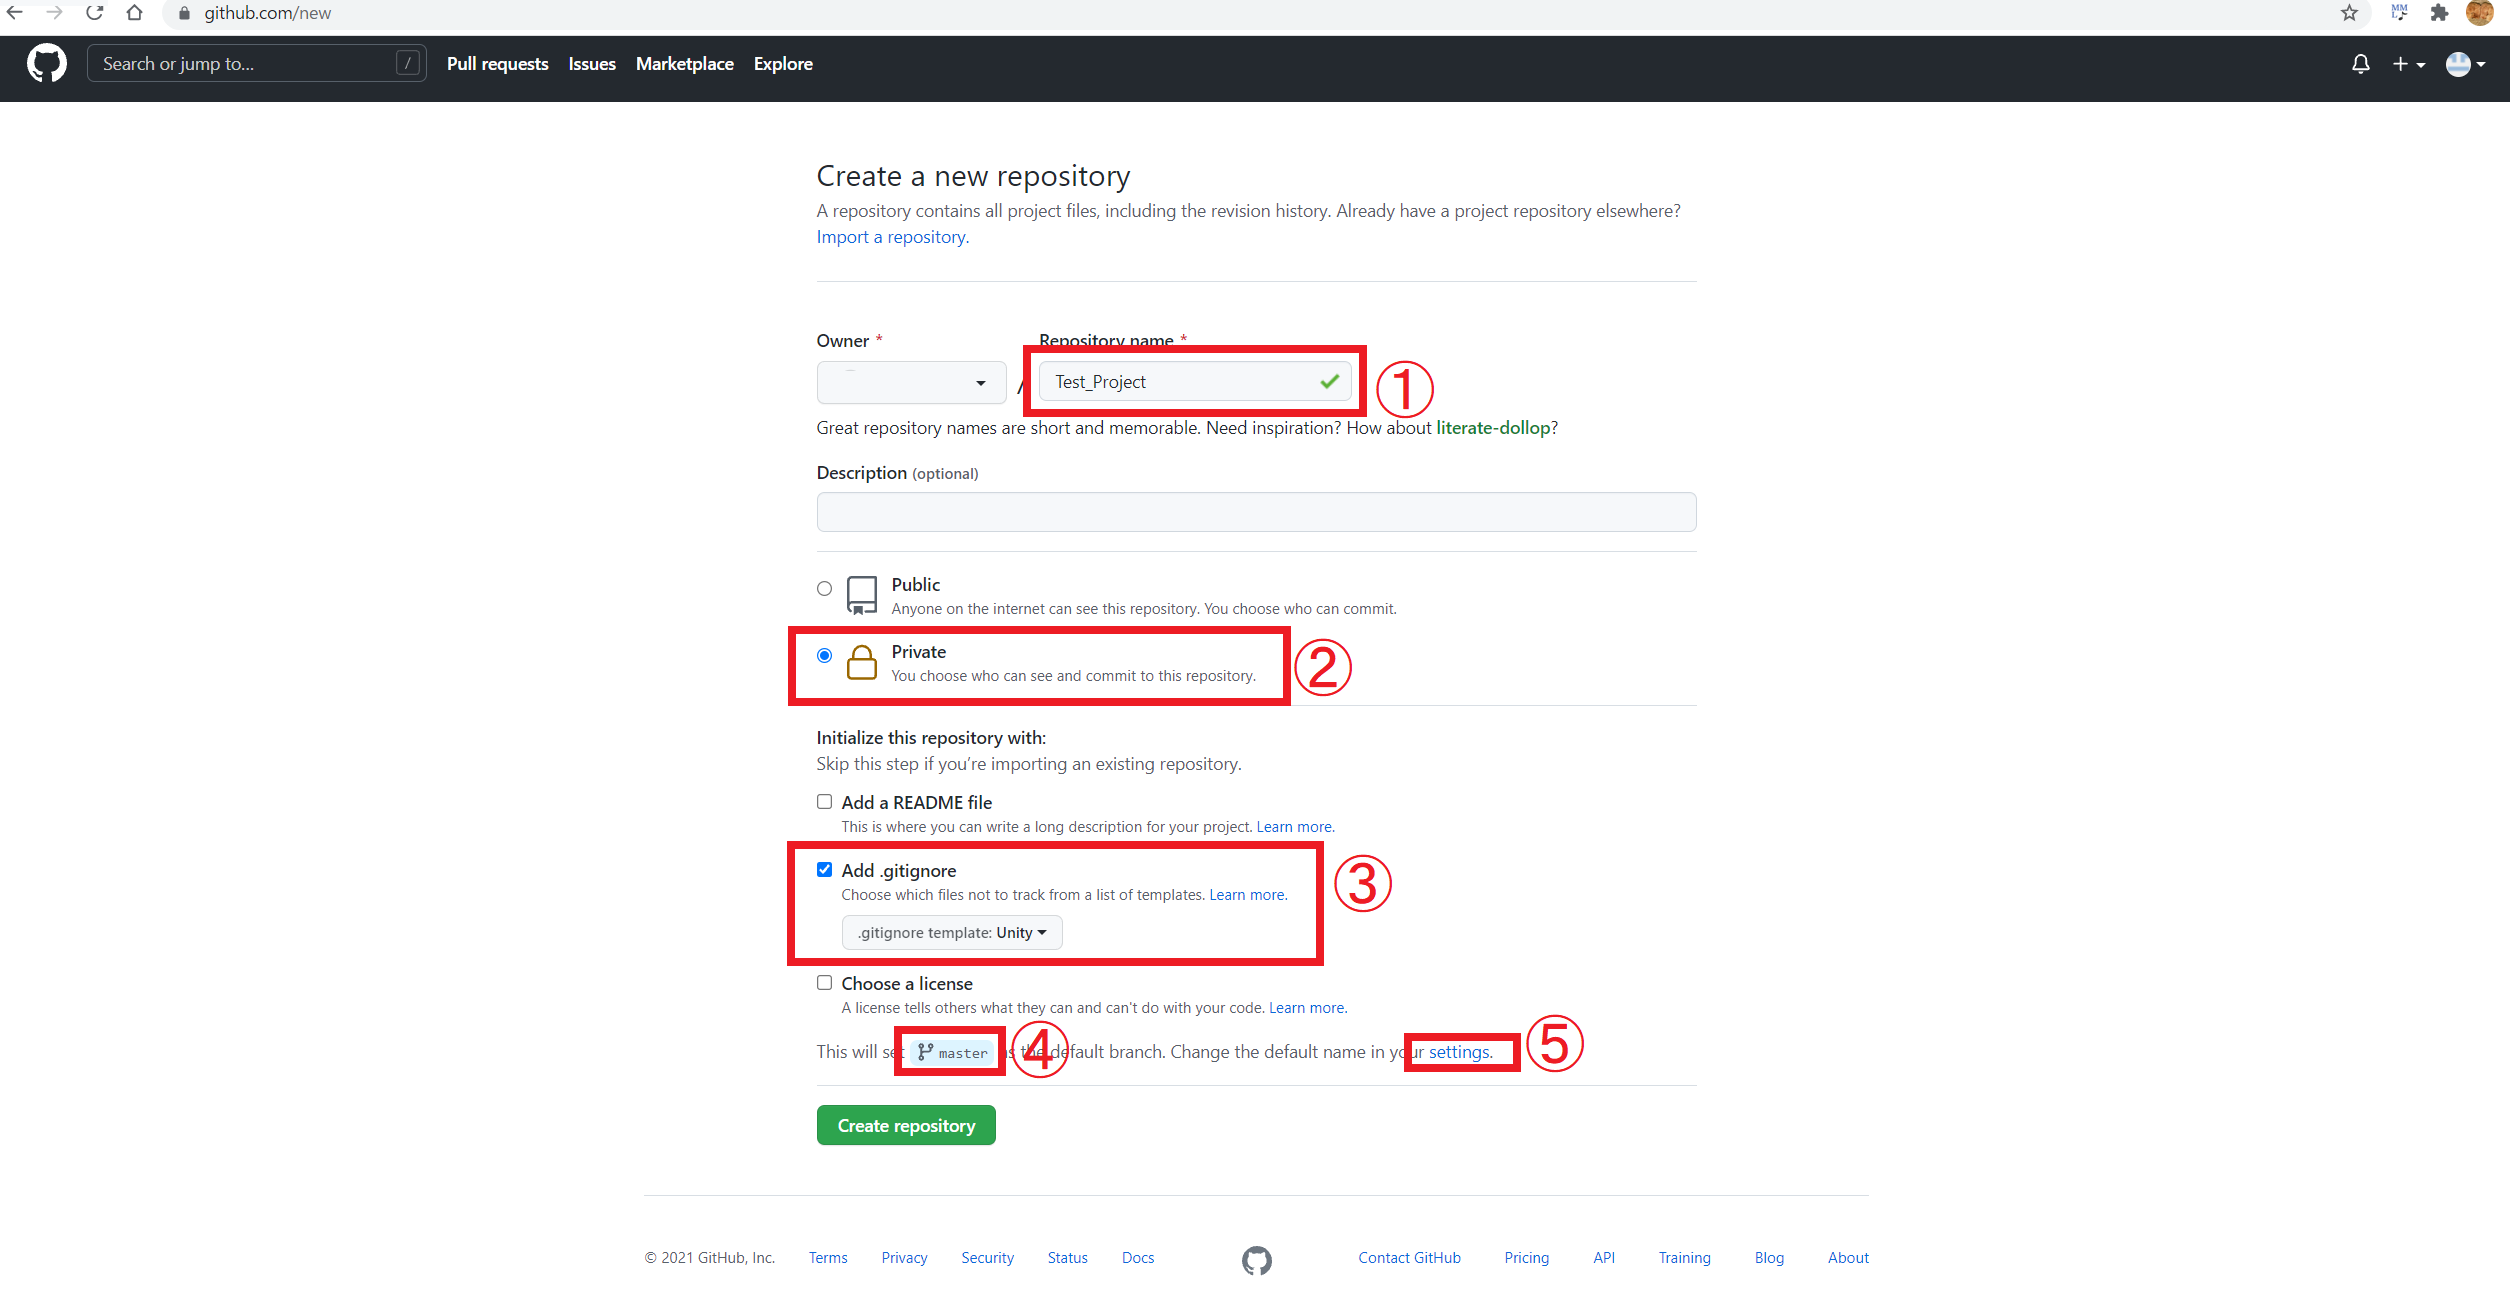Select the Public radio option
This screenshot has width=2510, height=1316.
pyautogui.click(x=824, y=588)
